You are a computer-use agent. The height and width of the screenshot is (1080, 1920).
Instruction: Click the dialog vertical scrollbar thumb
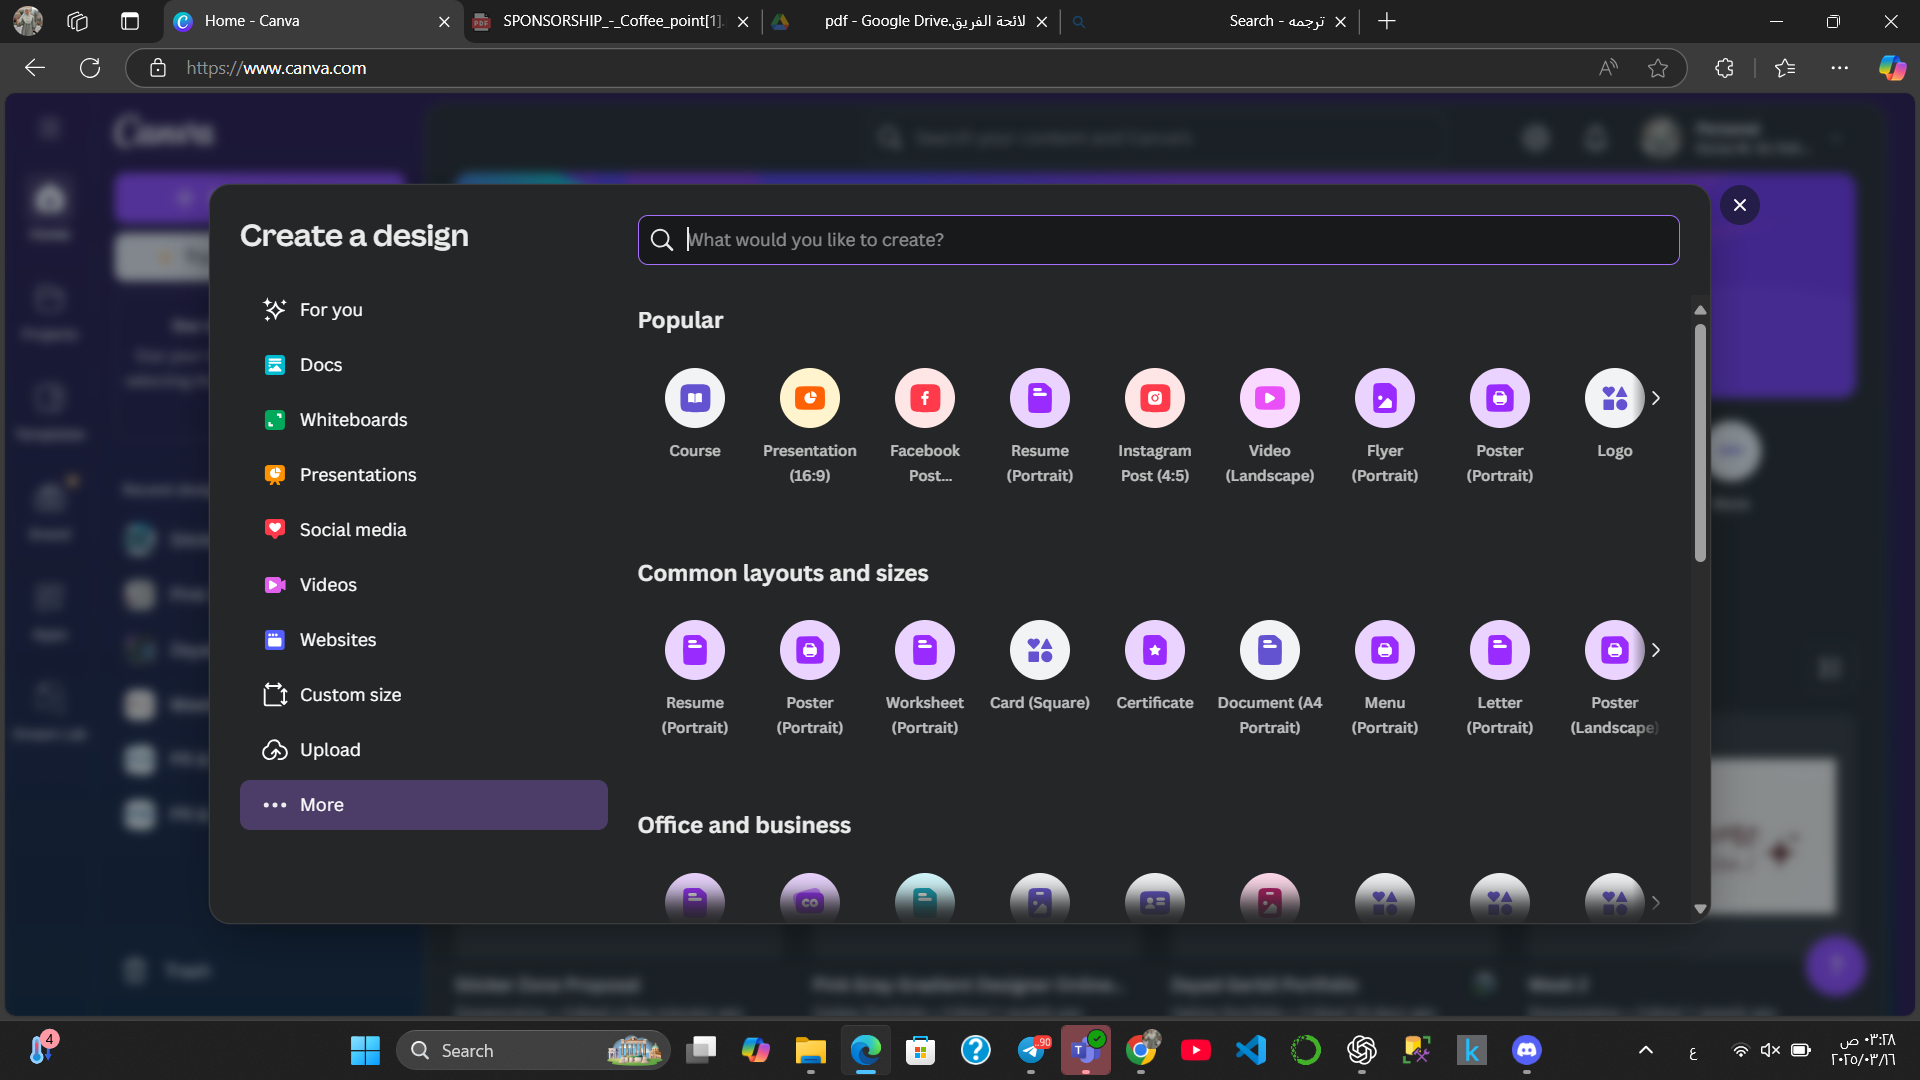[x=1700, y=442]
